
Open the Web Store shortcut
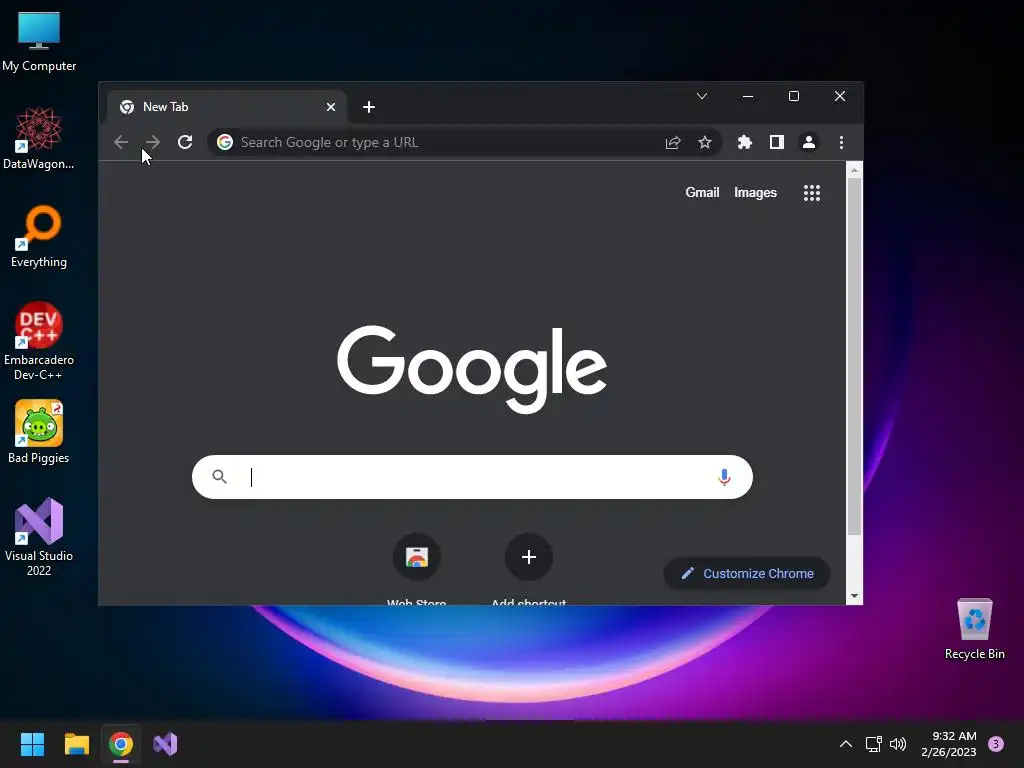417,557
